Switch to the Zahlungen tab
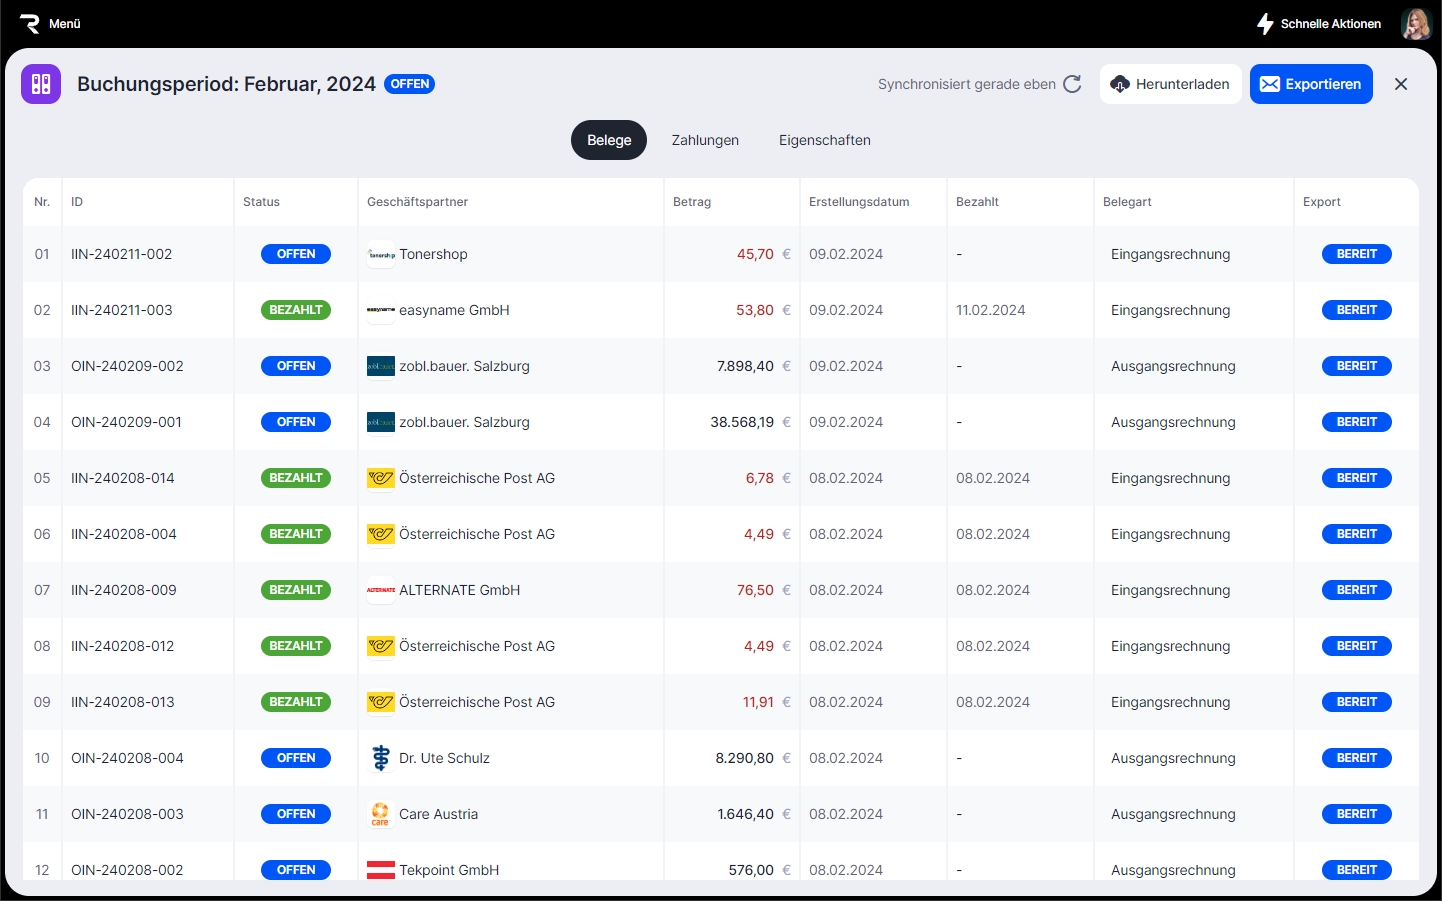This screenshot has height=901, width=1442. (x=705, y=140)
